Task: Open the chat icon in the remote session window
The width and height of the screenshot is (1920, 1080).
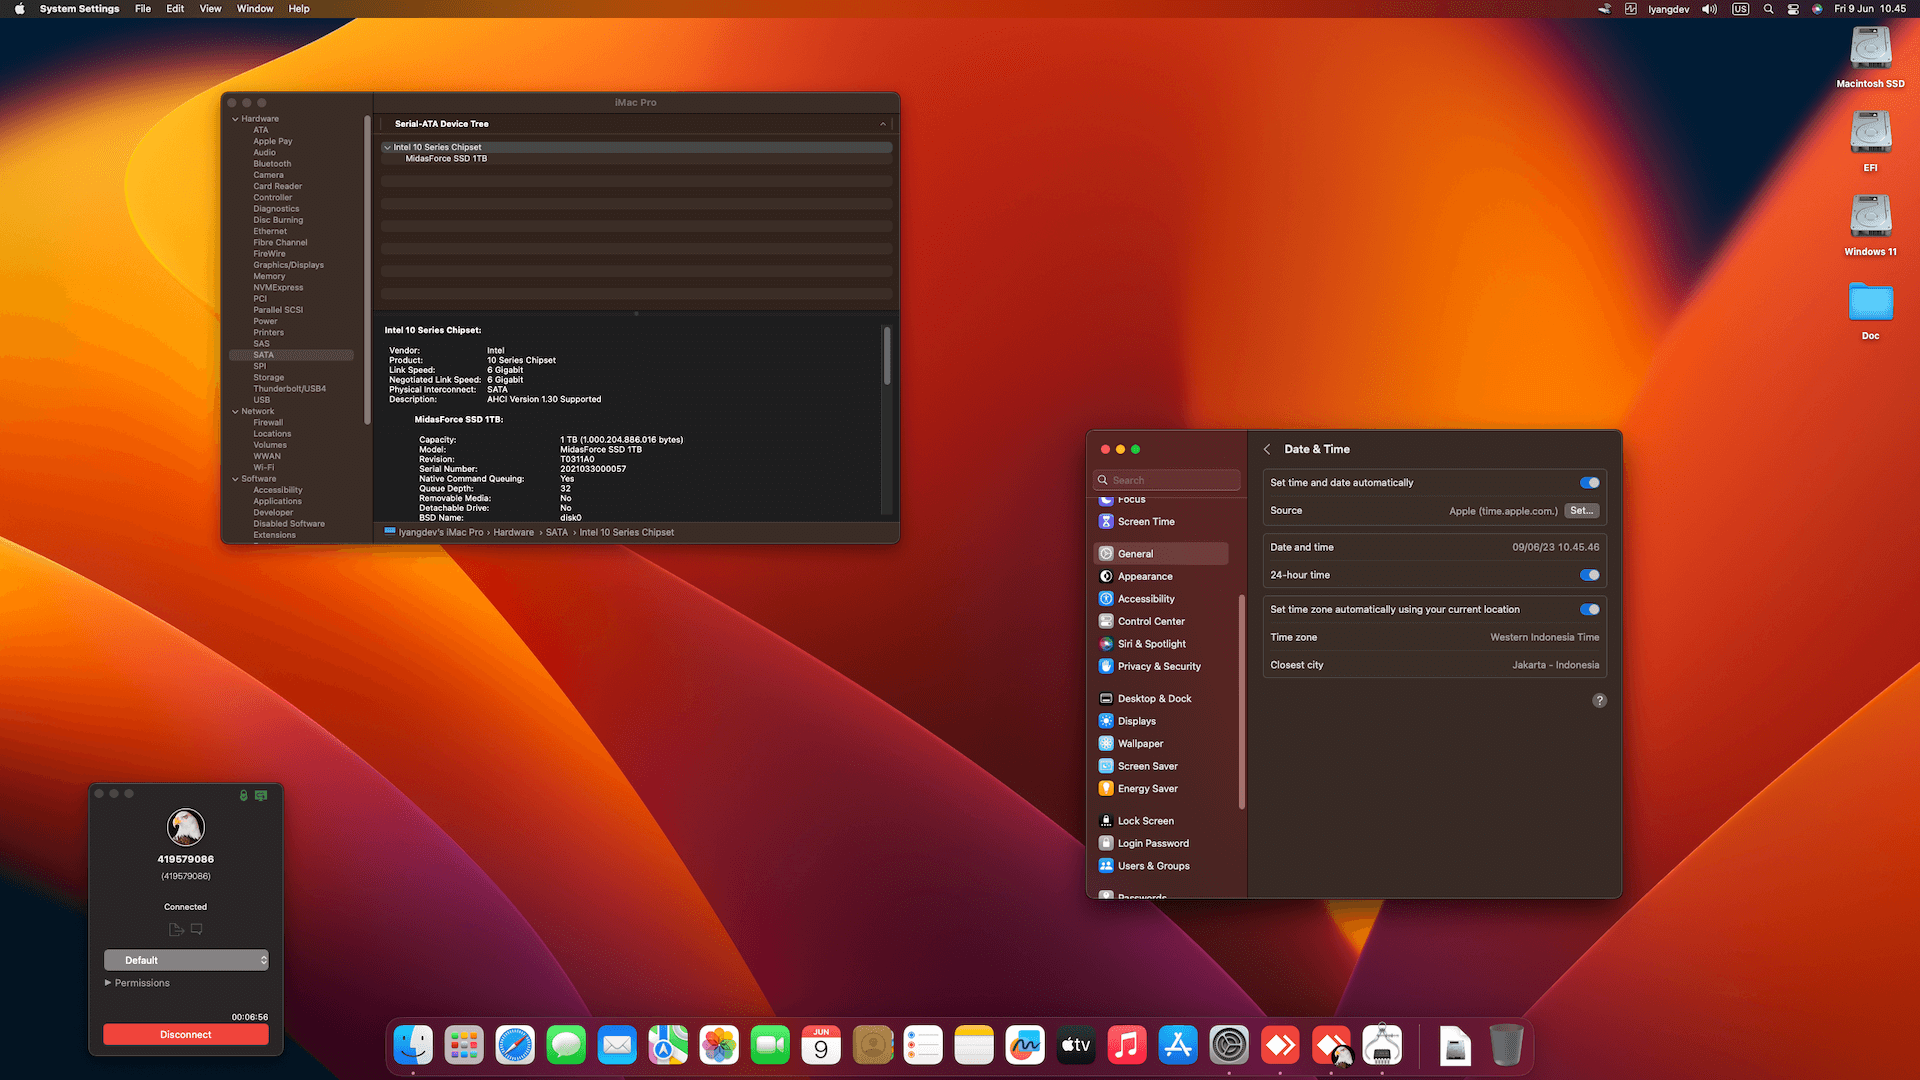Action: 197,929
